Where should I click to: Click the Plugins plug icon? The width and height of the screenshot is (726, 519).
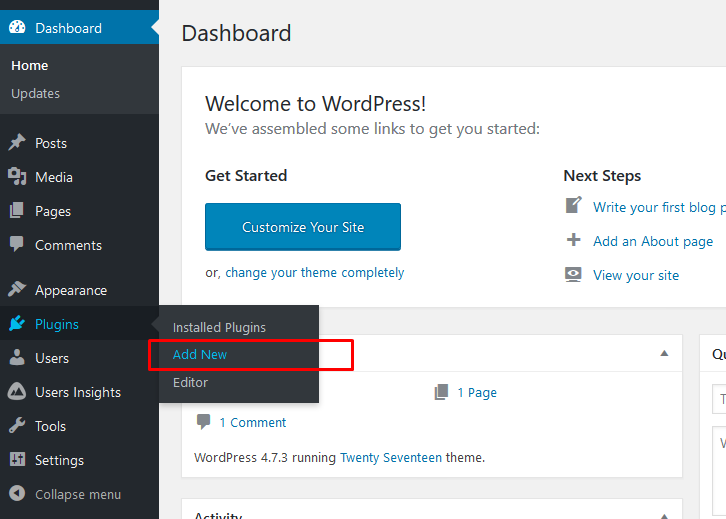(x=17, y=323)
